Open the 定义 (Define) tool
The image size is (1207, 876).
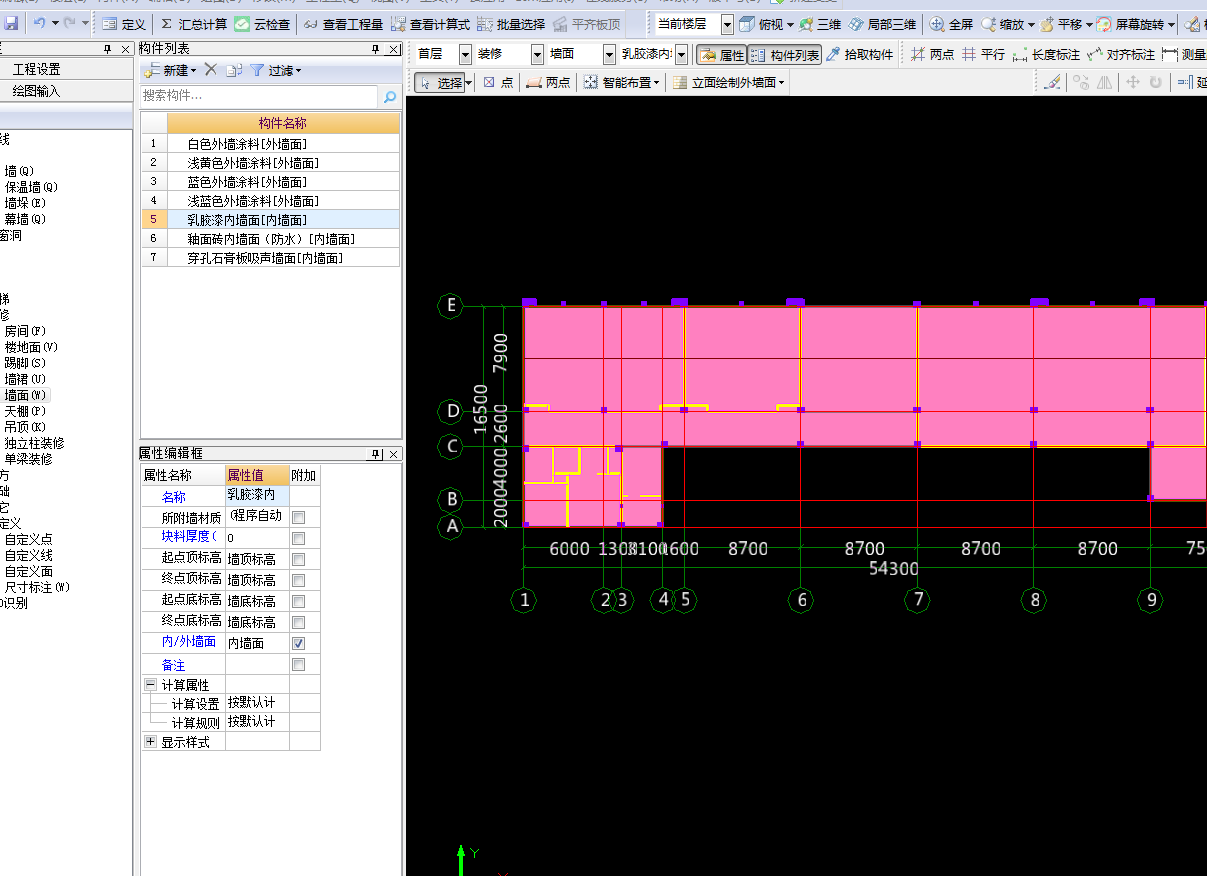(125, 24)
